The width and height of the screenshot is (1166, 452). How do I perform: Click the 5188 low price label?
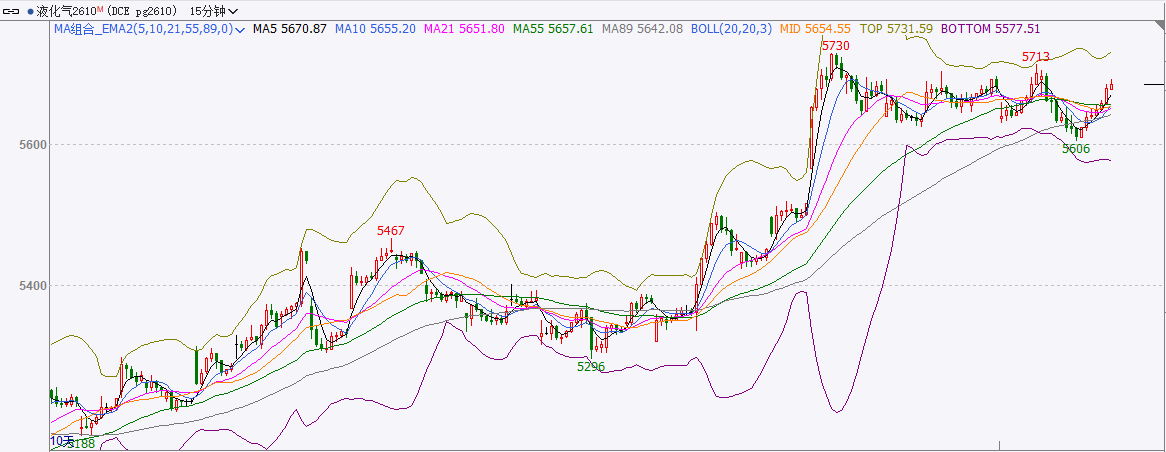pyautogui.click(x=80, y=444)
